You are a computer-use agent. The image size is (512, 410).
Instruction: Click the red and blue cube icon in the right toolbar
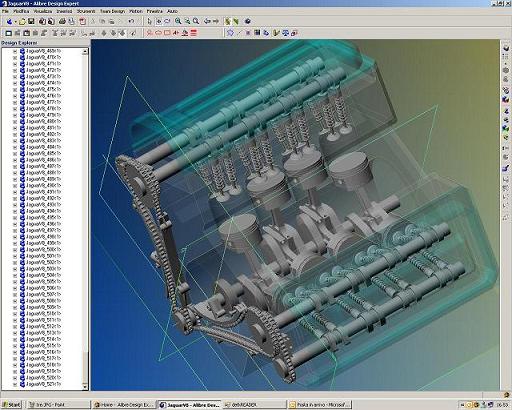[506, 99]
